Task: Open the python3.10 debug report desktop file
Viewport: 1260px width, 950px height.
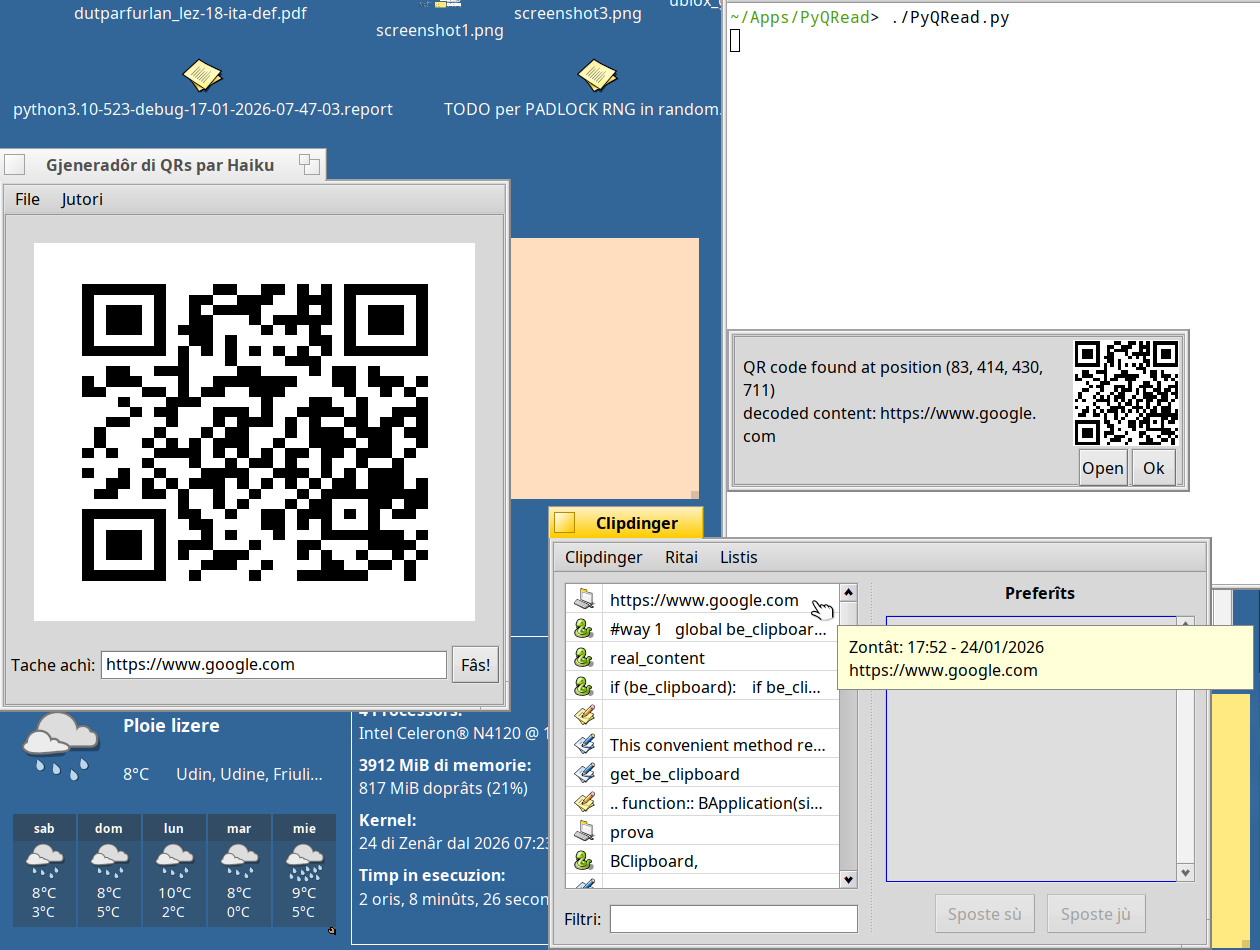Action: 203,75
